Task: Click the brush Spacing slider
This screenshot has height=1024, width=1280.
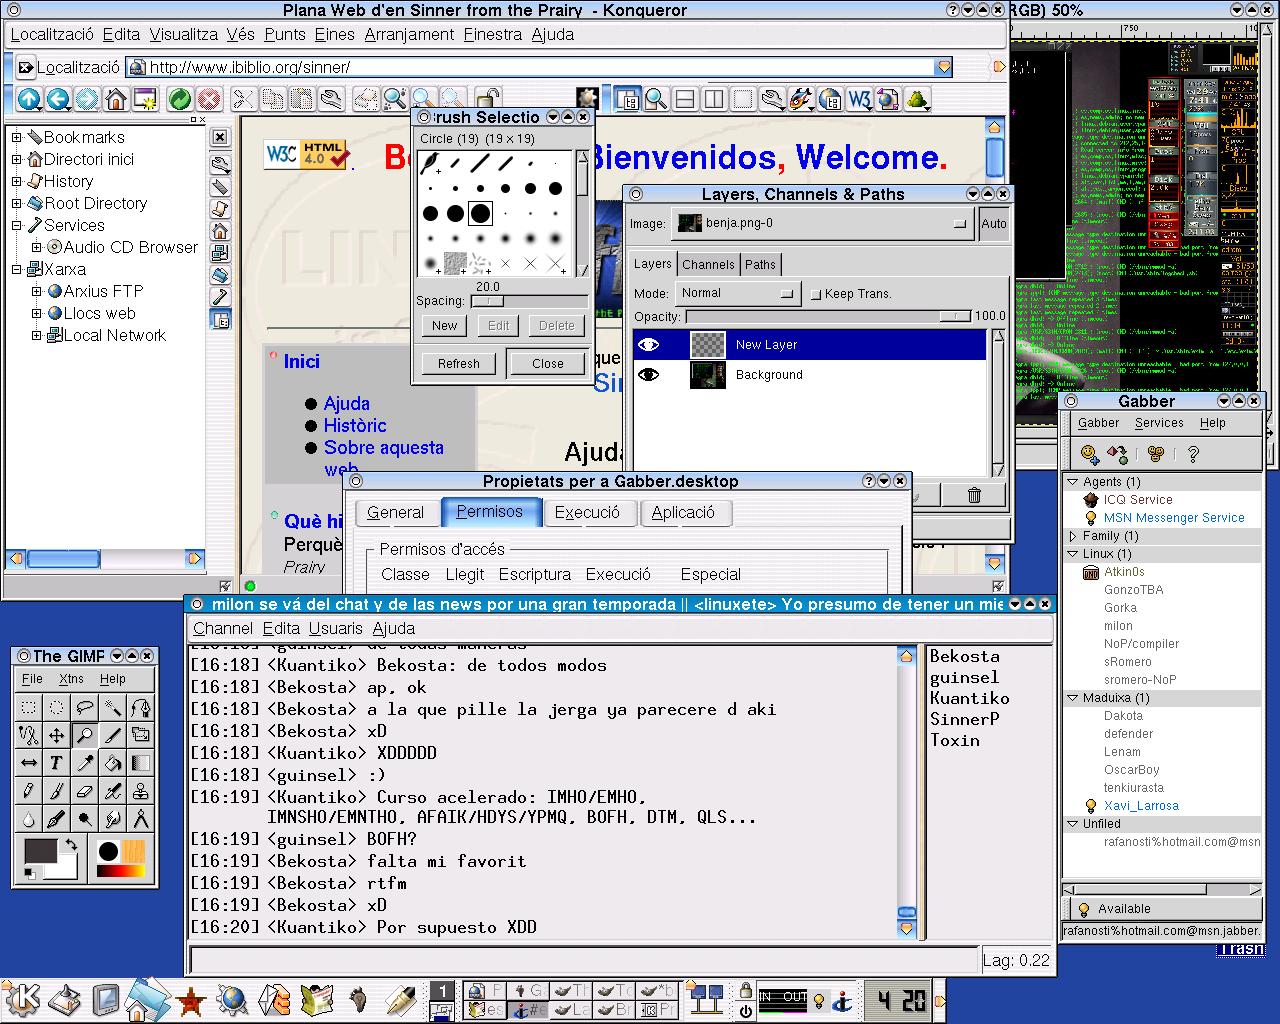Action: [528, 301]
